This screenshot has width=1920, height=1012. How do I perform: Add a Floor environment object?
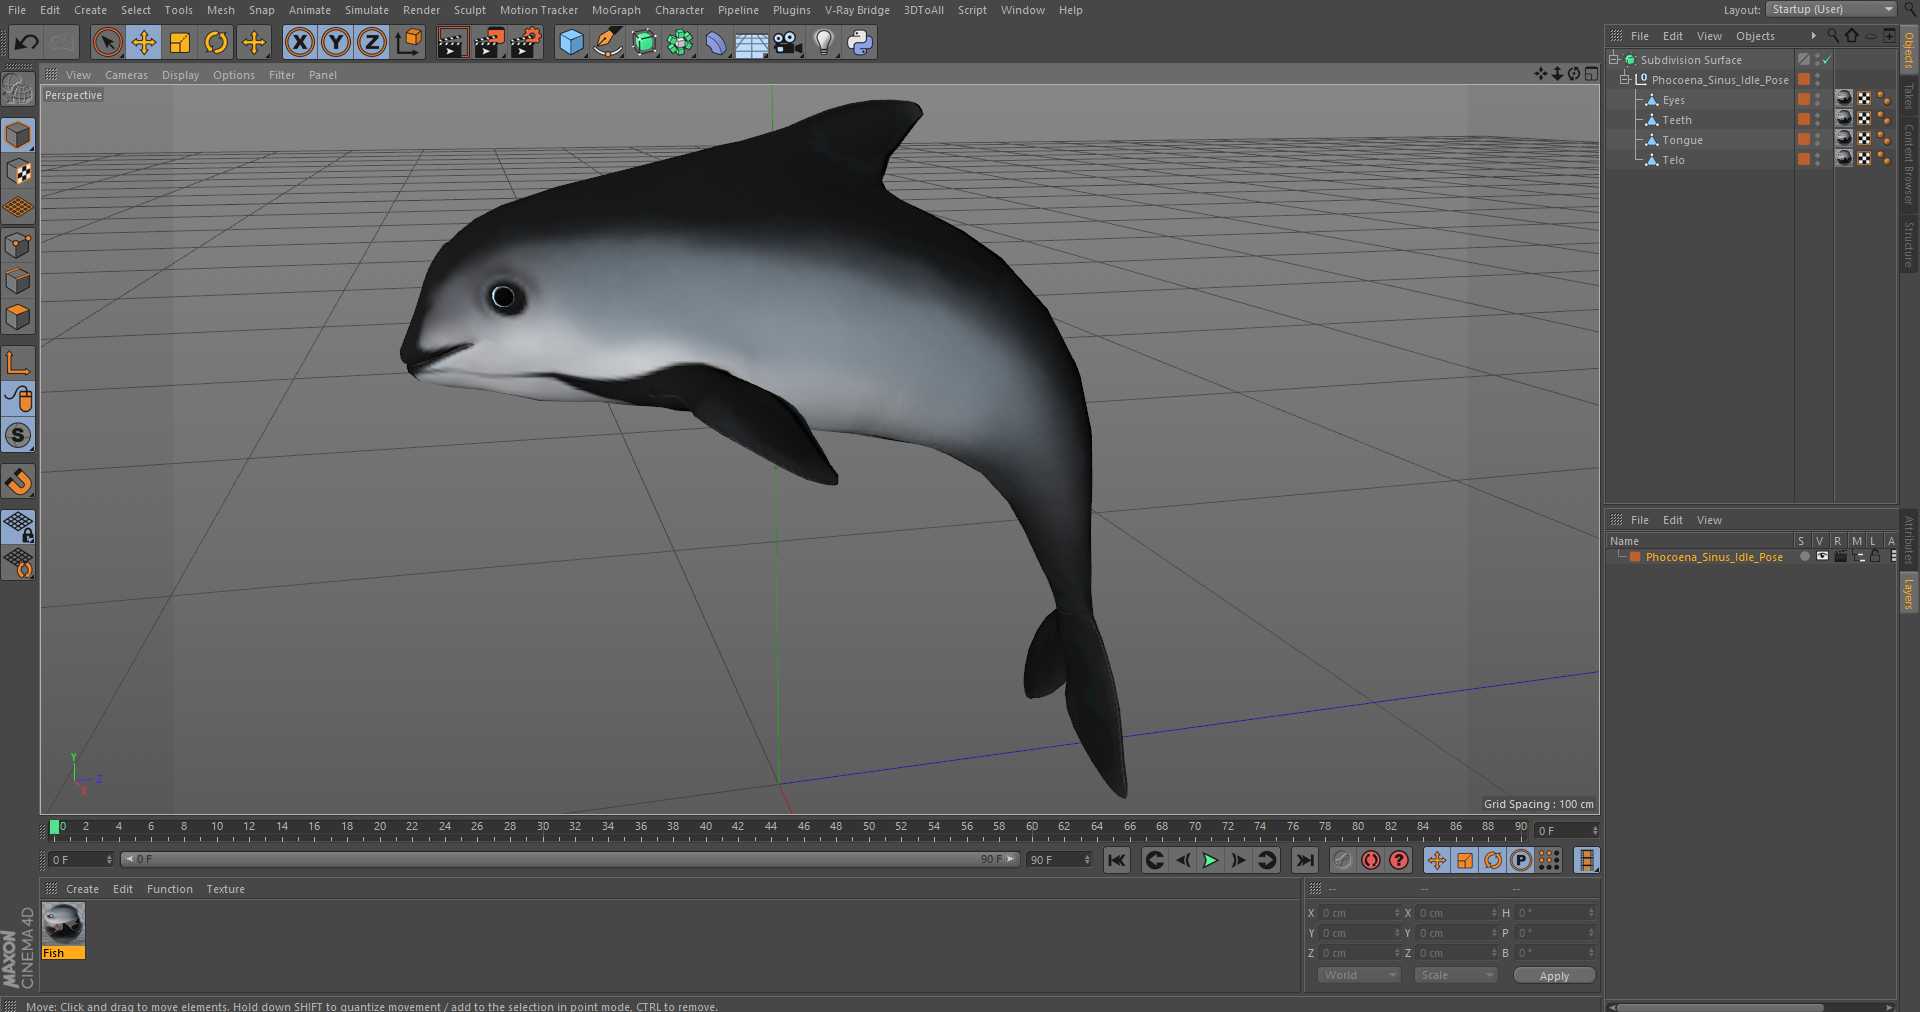click(752, 42)
